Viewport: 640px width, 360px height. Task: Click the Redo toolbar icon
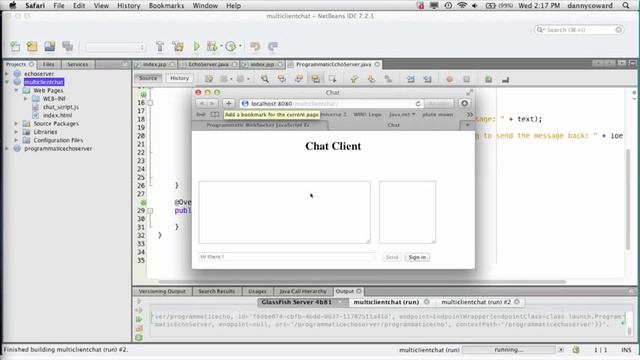pos(273,47)
